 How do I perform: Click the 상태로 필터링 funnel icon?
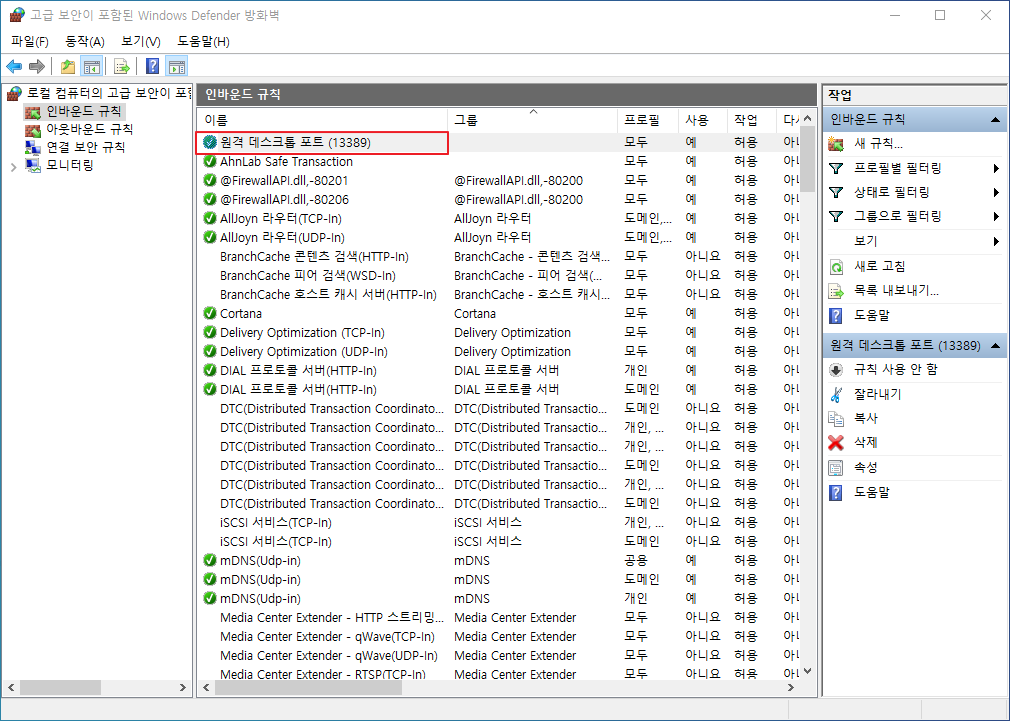pos(836,192)
